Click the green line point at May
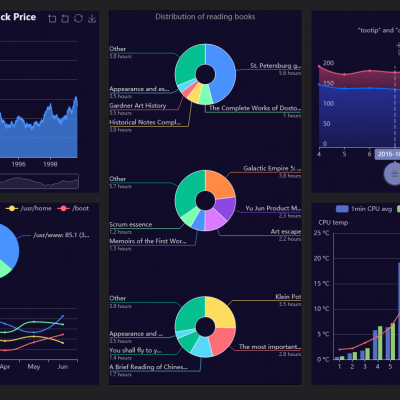Screen dimensions: 400x400 [x=34, y=322]
